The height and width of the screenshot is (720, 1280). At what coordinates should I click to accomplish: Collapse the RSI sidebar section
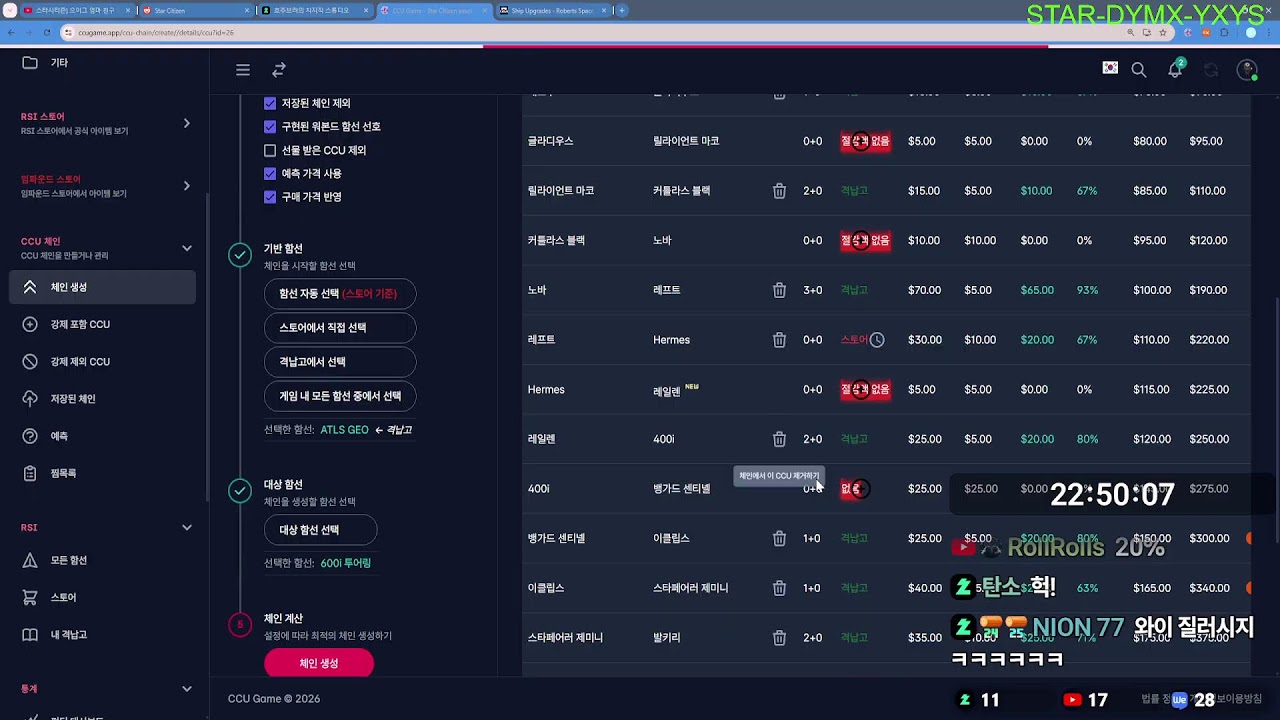pos(186,527)
